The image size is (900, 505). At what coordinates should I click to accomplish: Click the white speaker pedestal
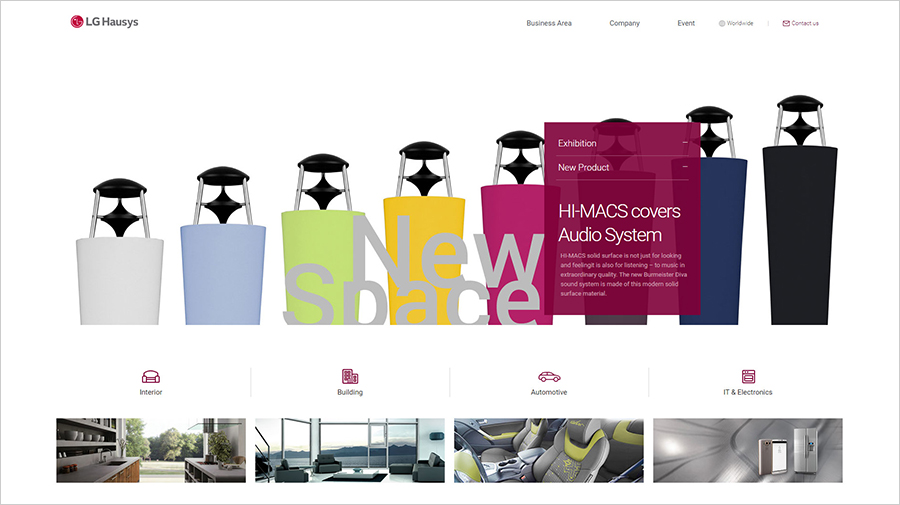(119, 281)
